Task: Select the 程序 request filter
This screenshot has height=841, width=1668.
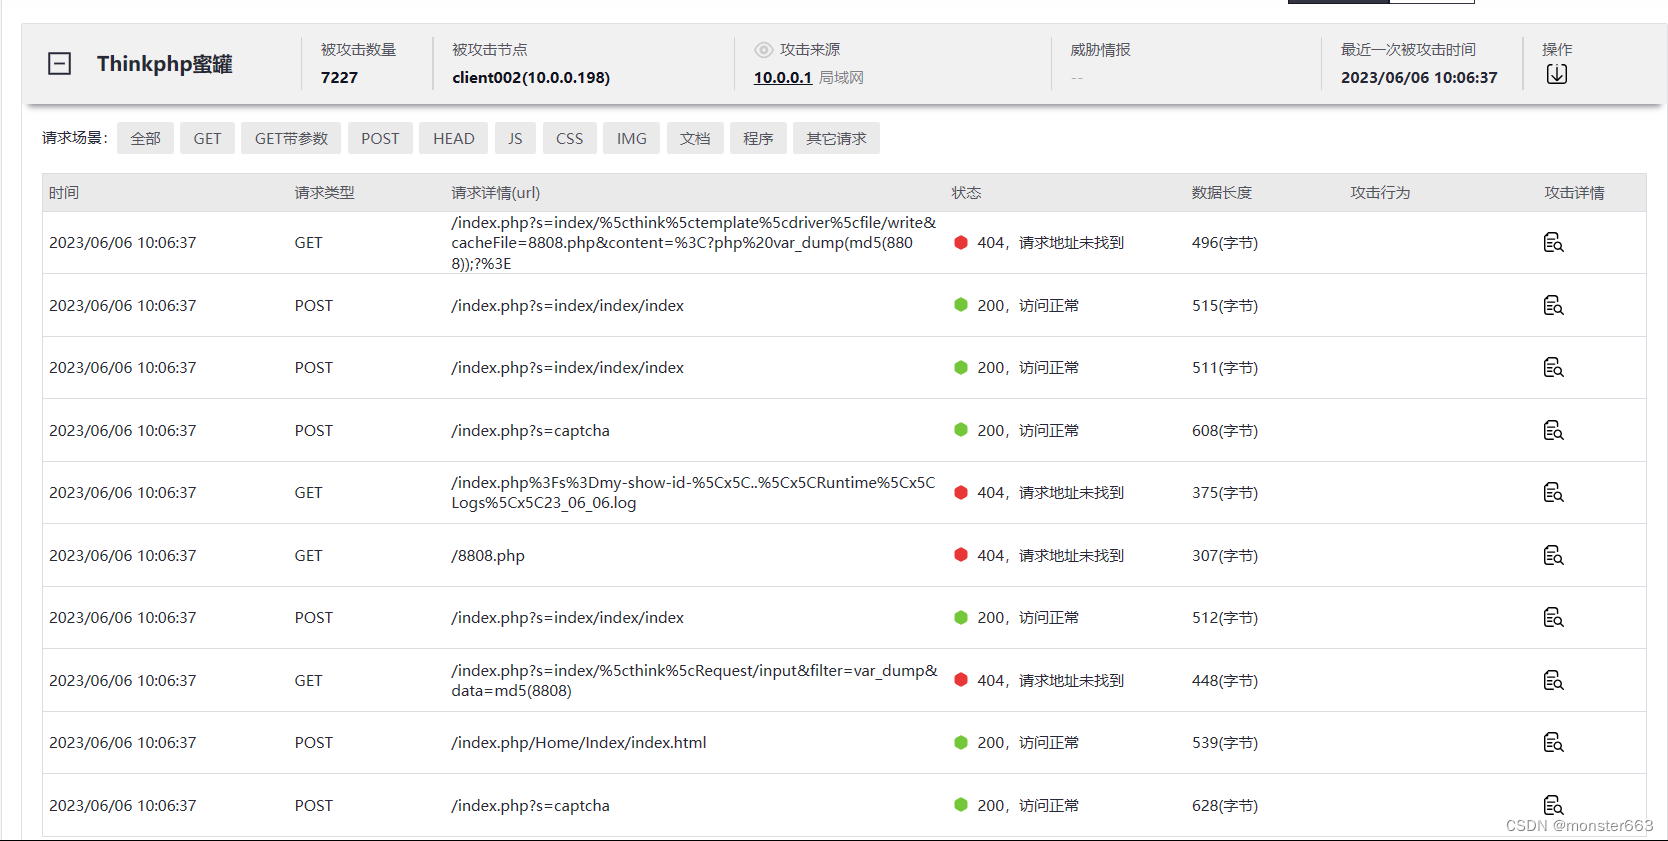Action: tap(758, 138)
